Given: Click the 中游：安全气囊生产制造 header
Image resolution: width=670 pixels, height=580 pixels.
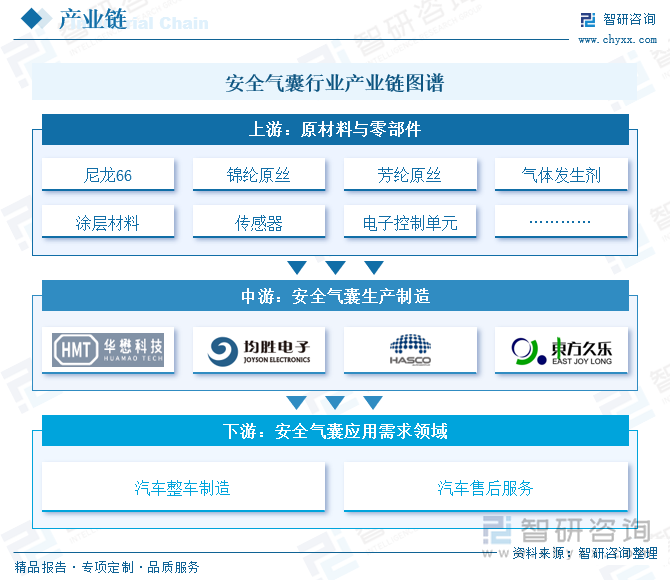Looking at the screenshot, I should click(x=335, y=296).
